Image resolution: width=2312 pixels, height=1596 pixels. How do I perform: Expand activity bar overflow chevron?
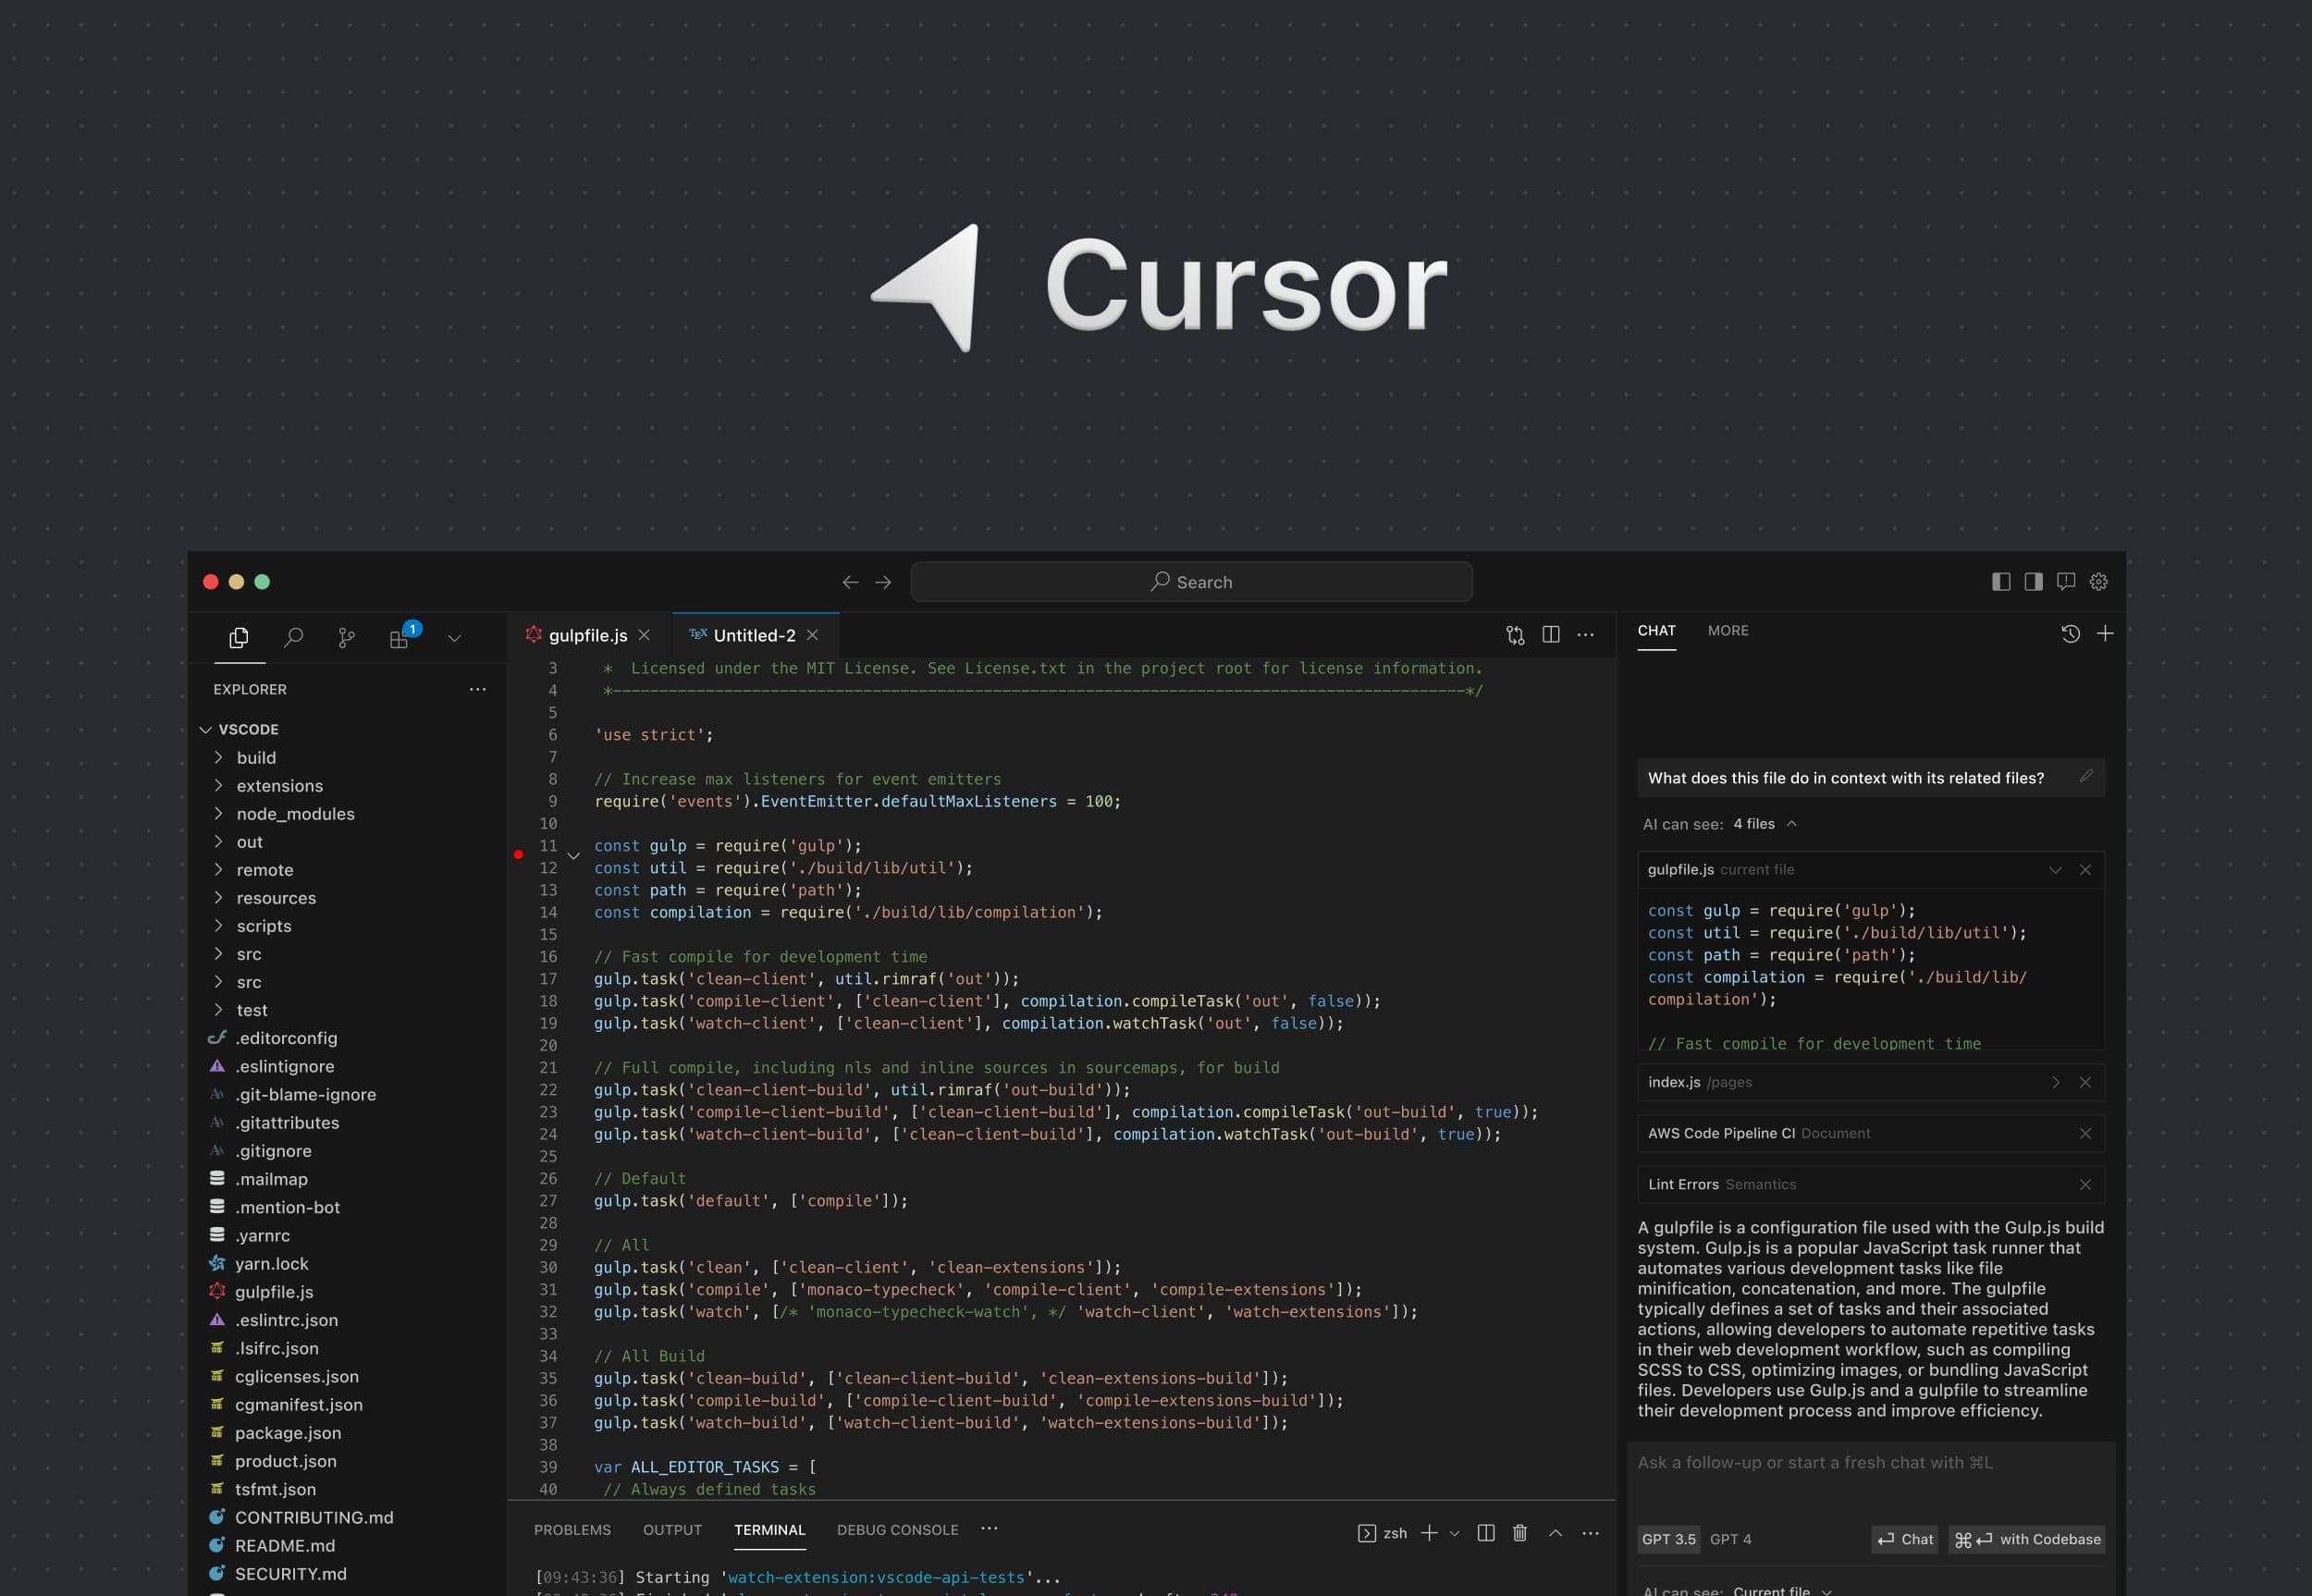click(x=454, y=638)
